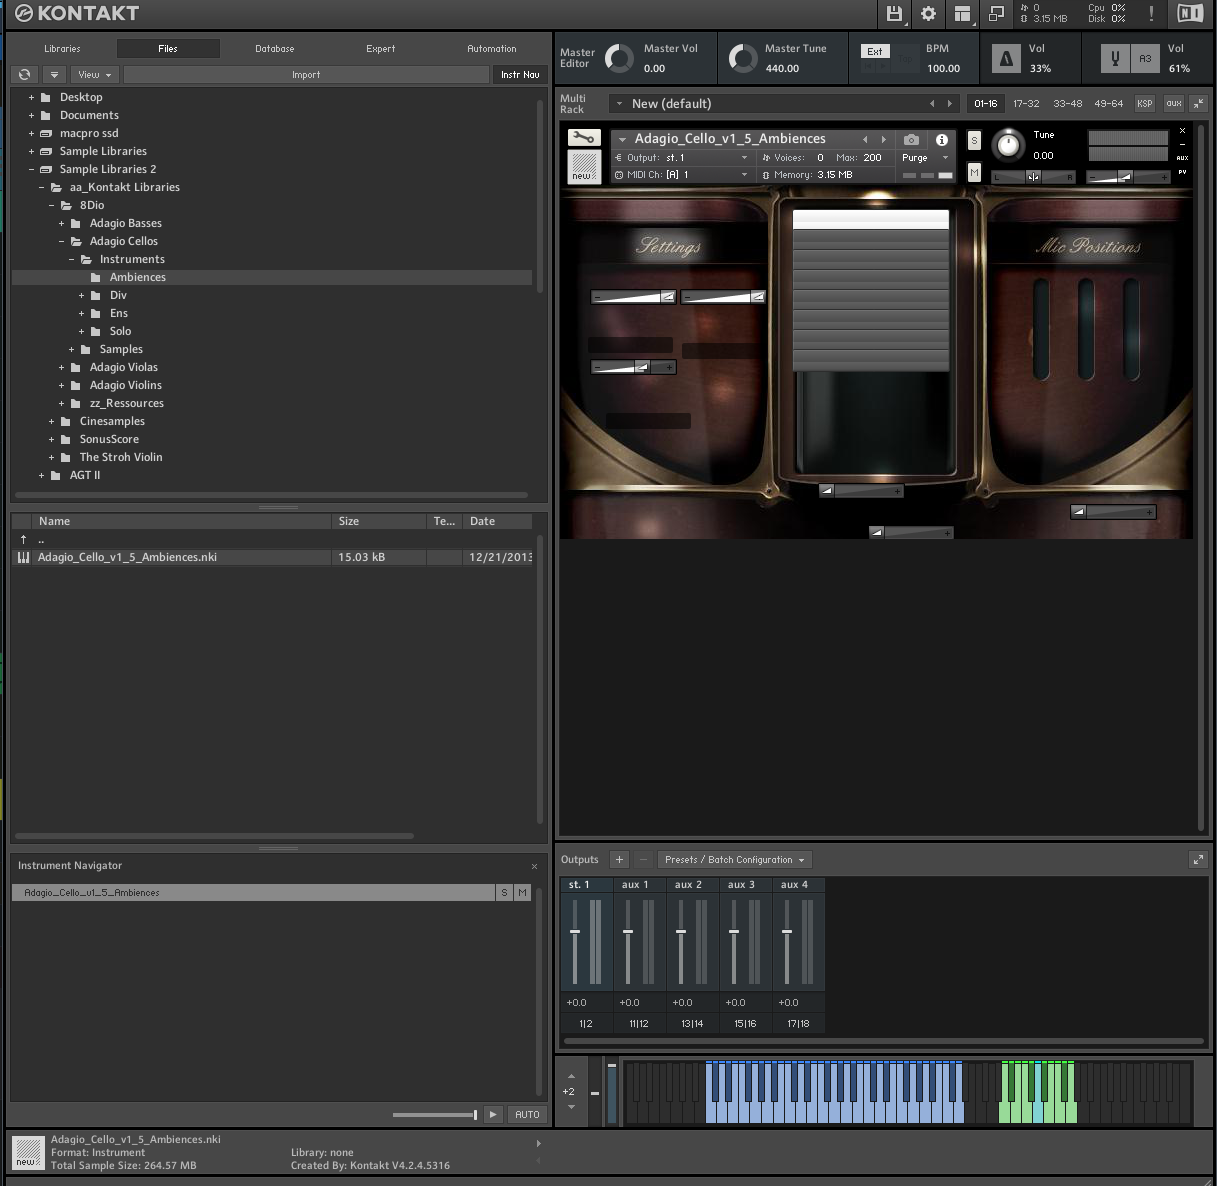Screen dimensions: 1217x1186
Task: Click the metronome icon
Action: click(1006, 59)
